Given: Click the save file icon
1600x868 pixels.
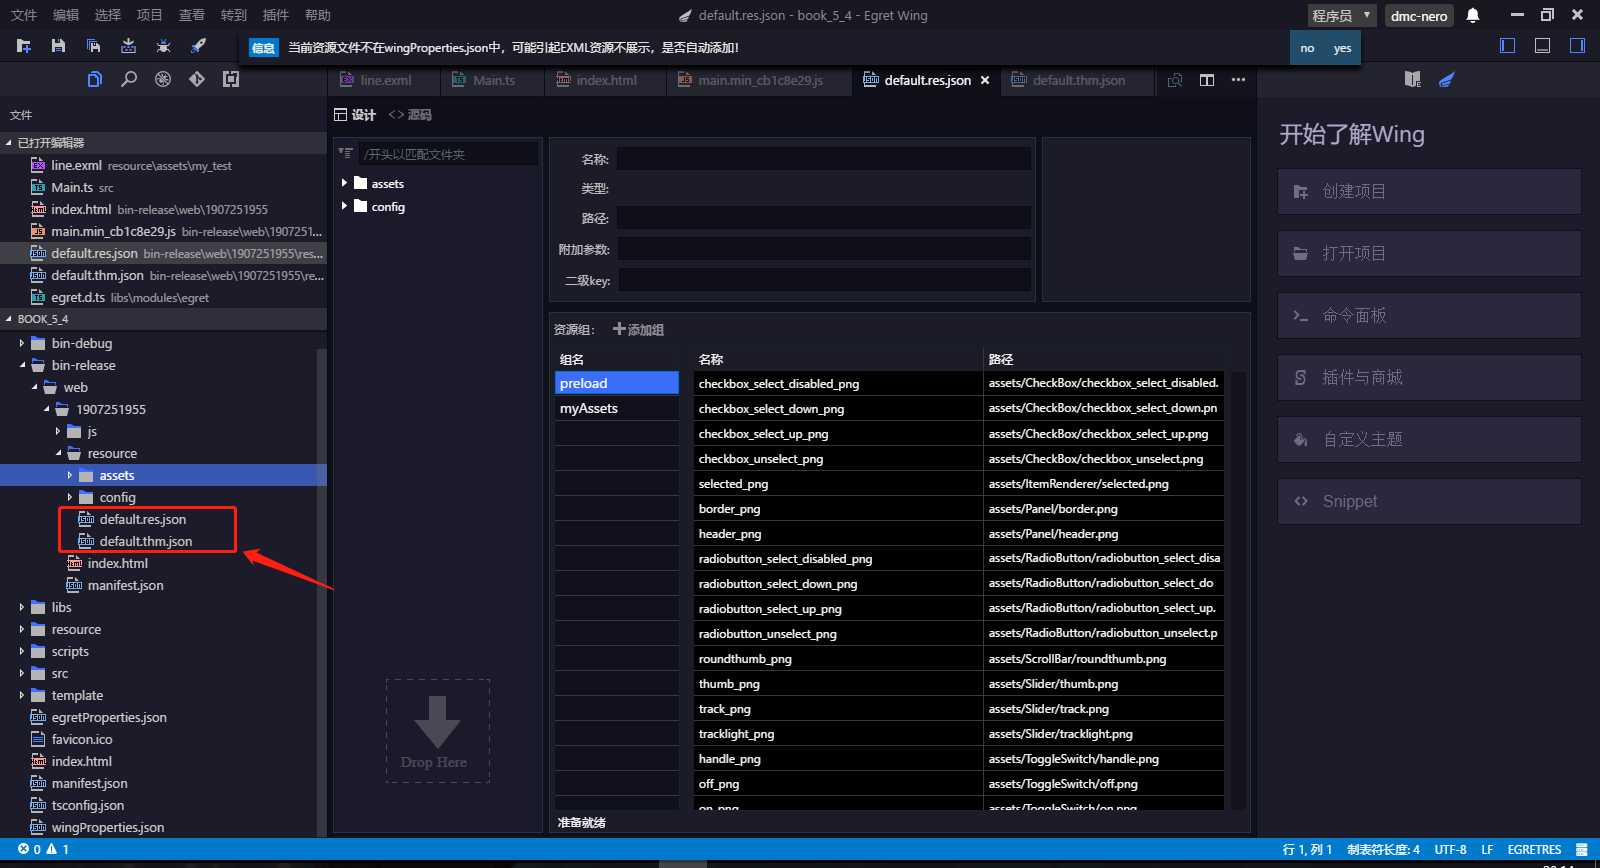Looking at the screenshot, I should point(58,46).
